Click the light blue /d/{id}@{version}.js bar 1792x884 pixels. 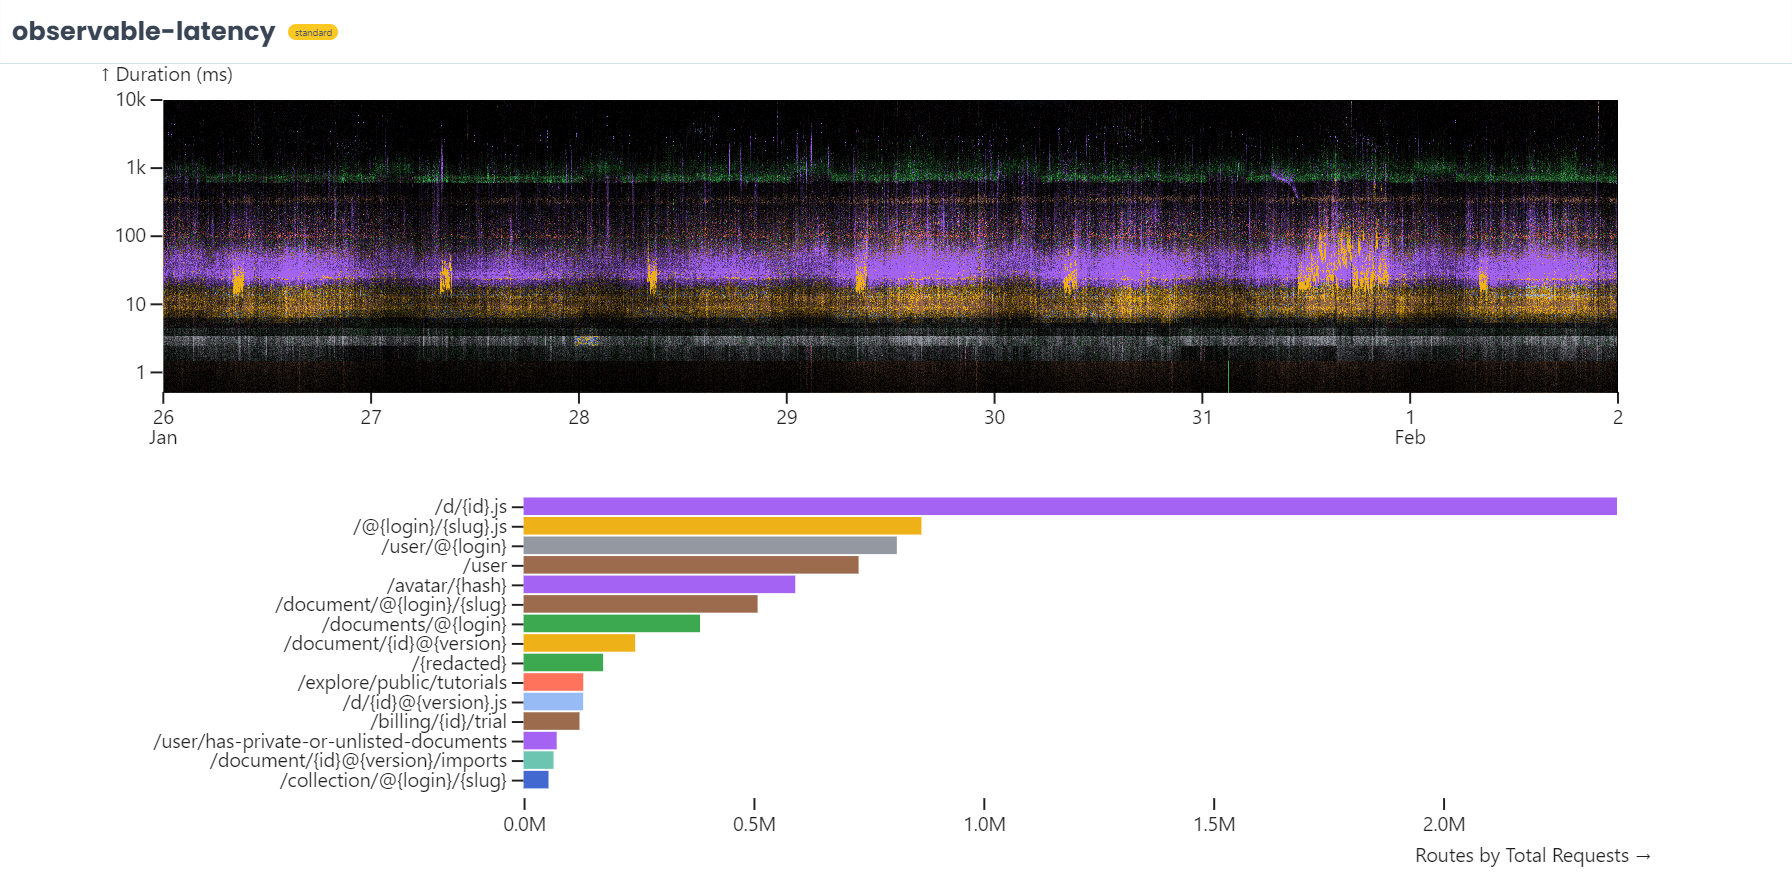coord(553,702)
